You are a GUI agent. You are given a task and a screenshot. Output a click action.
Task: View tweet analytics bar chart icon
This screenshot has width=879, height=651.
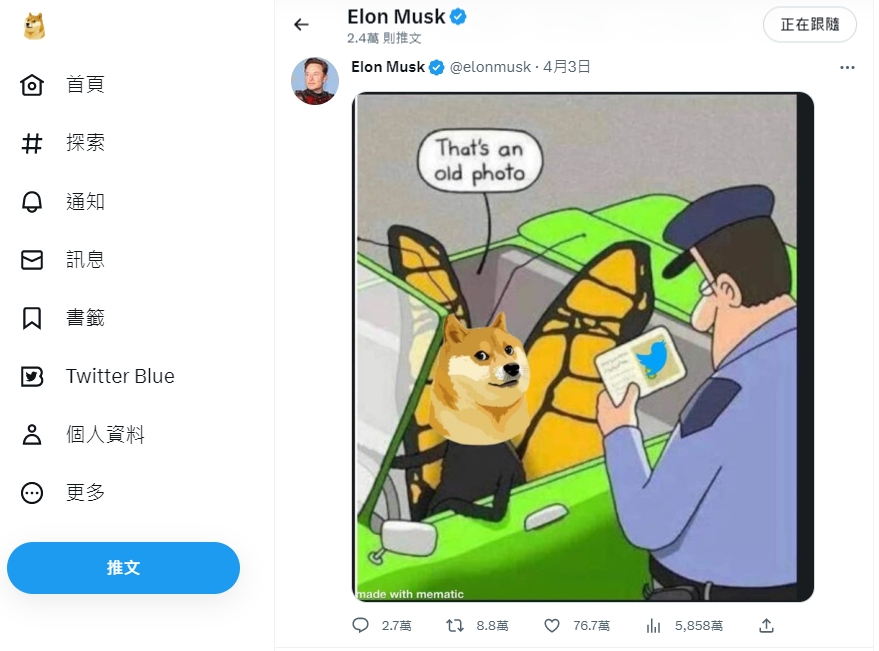[x=654, y=625]
